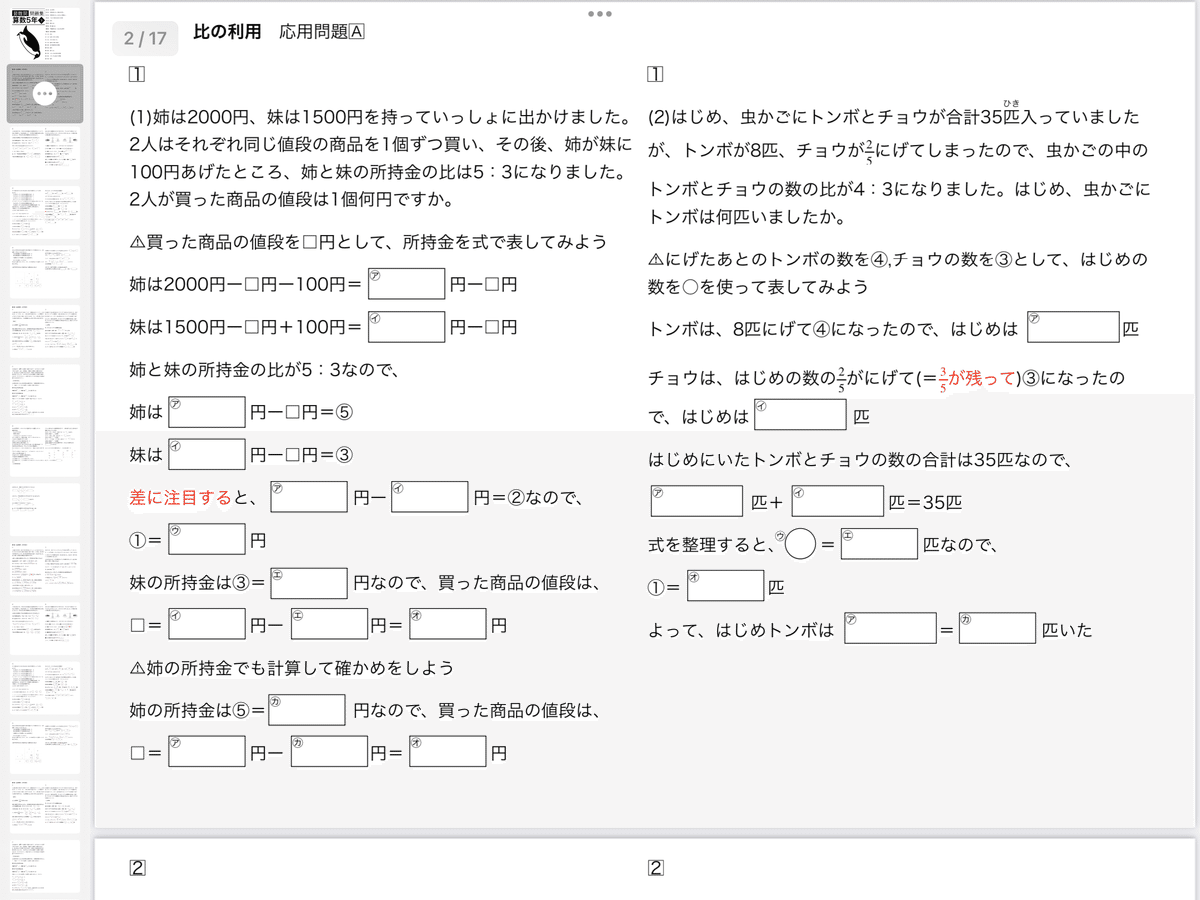Screen dimensions: 1200x900
Task: Click the subtitle 応用問題A
Action: point(322,32)
